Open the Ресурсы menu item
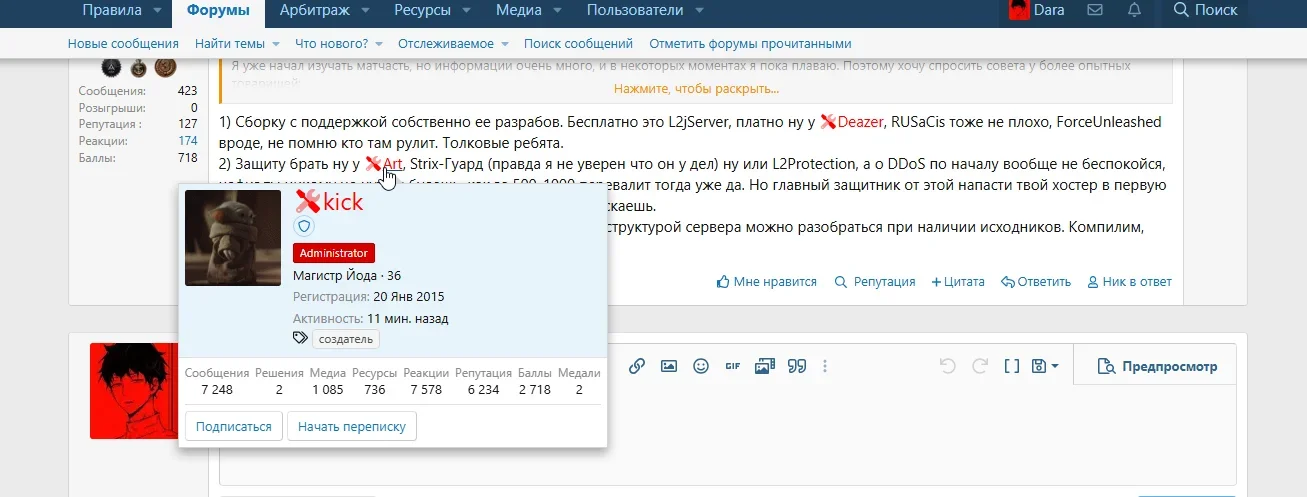The width and height of the screenshot is (1307, 497). (x=423, y=10)
